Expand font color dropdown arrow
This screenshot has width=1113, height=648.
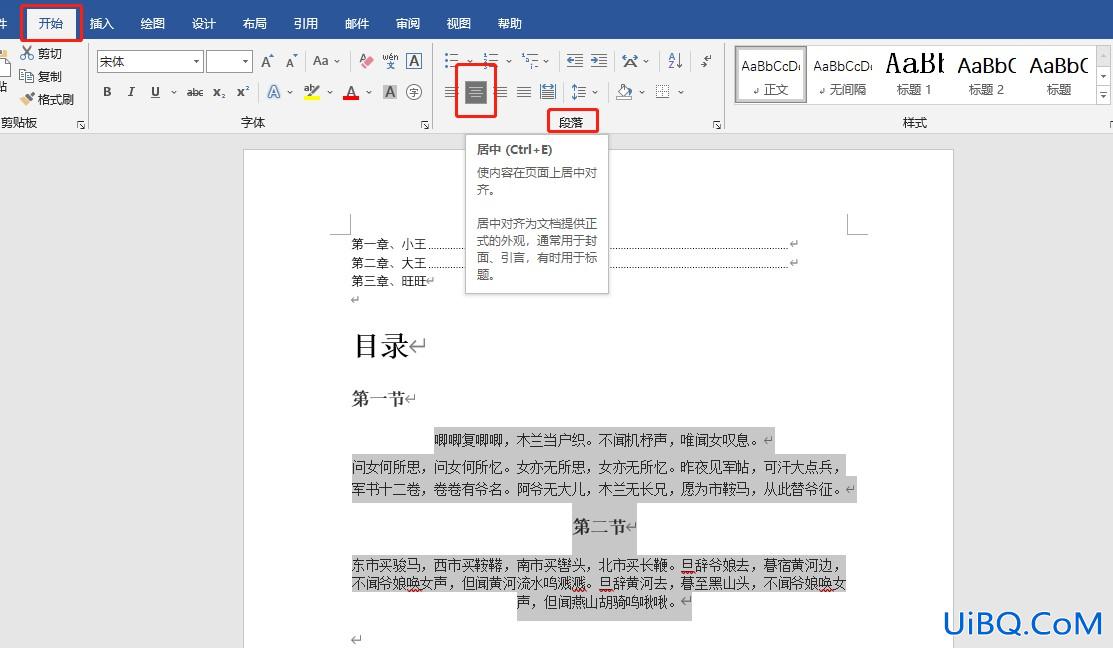(x=369, y=92)
